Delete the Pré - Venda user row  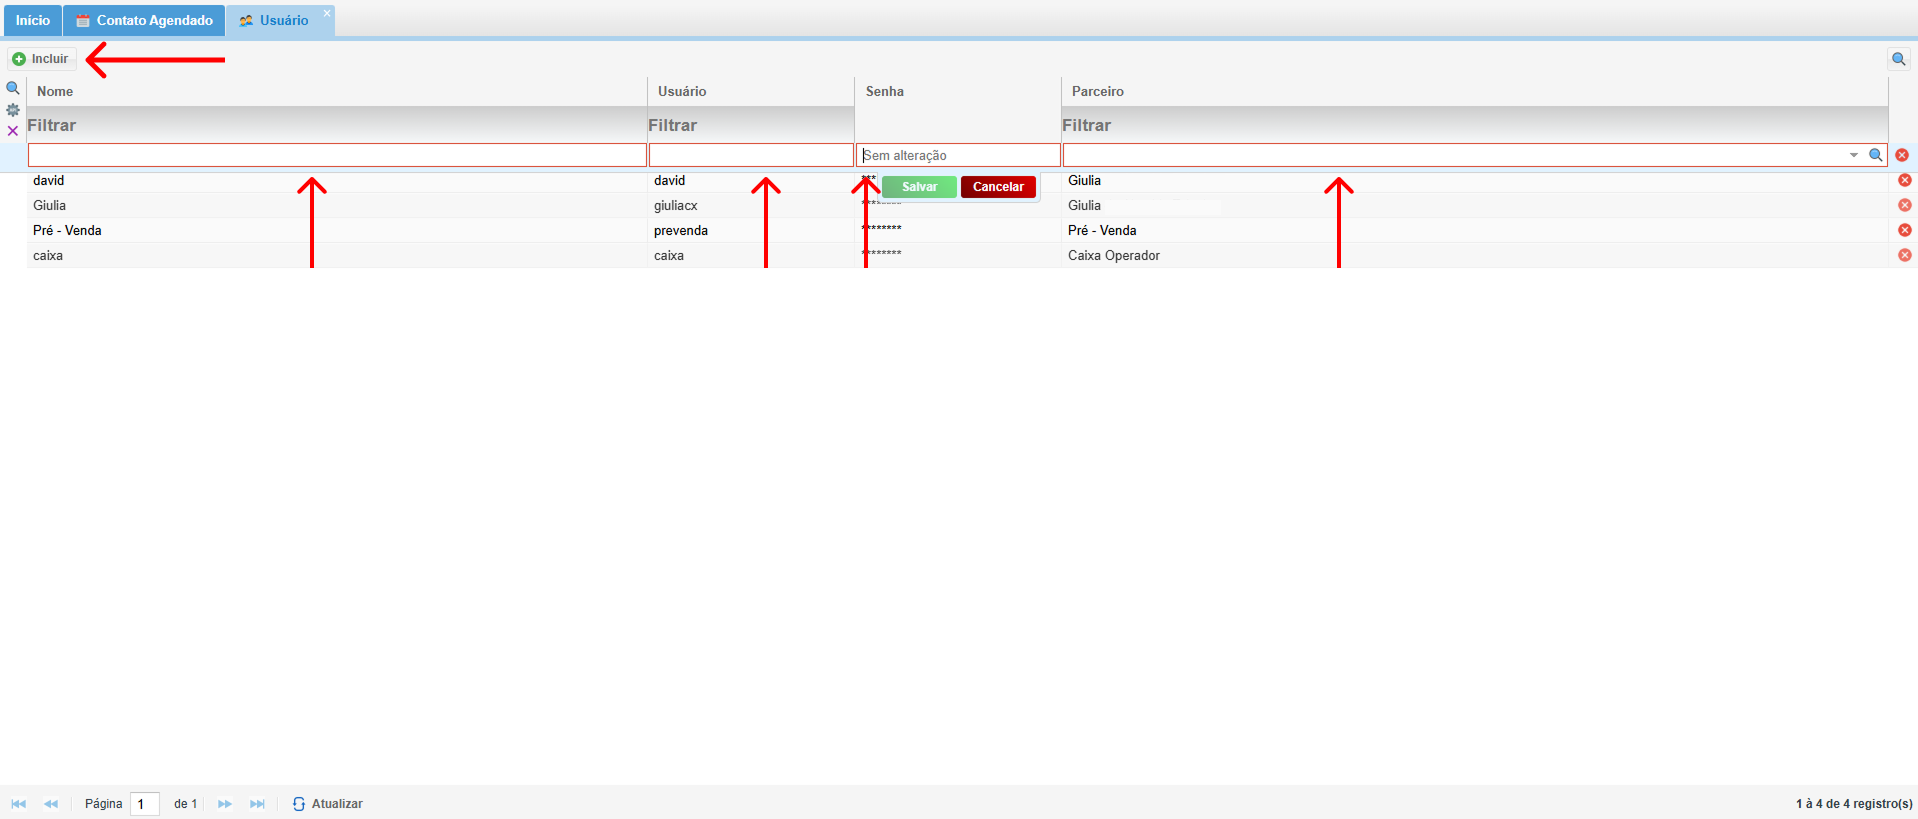pos(1904,230)
